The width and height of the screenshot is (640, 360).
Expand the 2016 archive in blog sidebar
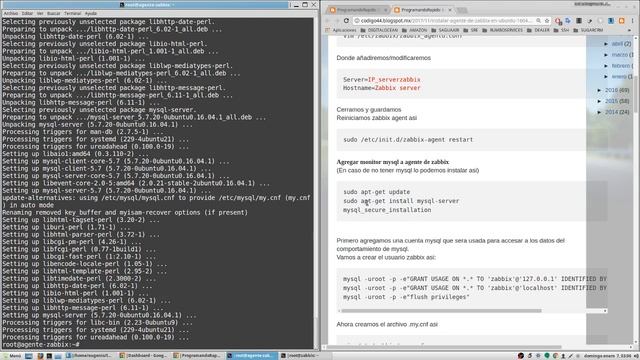click(x=599, y=90)
